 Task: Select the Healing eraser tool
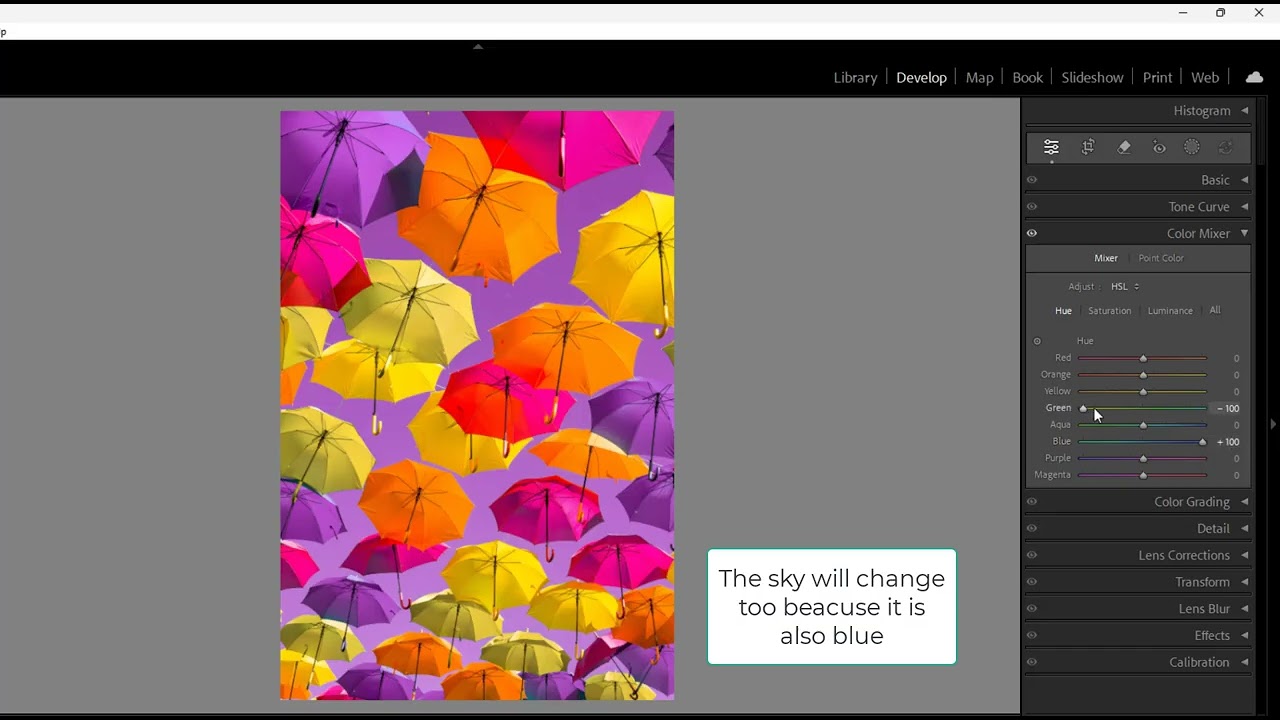coord(1124,147)
